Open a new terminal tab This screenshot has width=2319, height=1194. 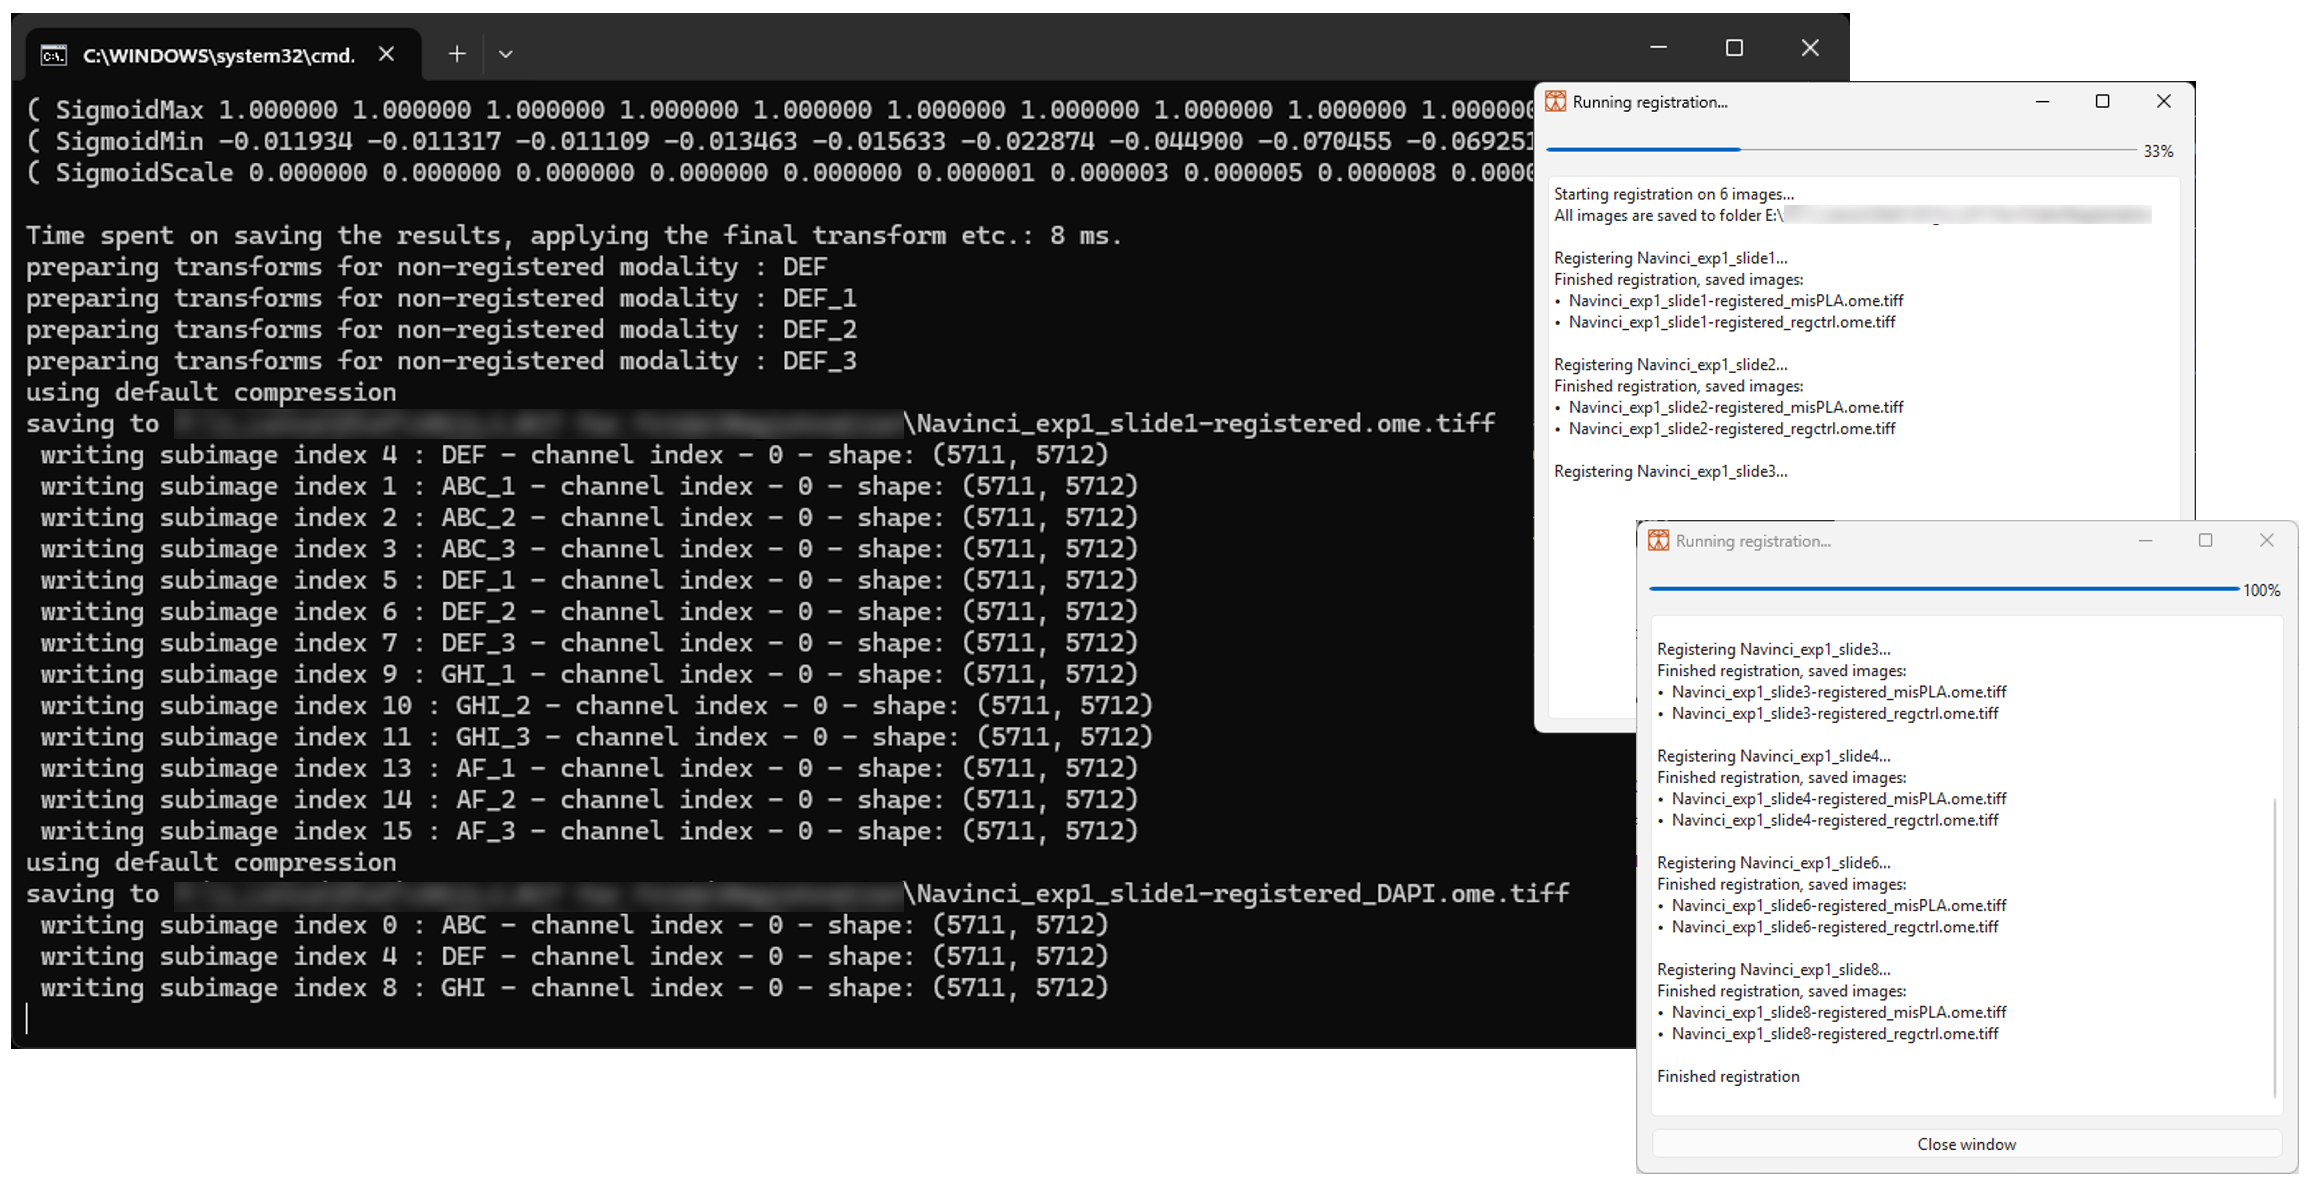(456, 55)
